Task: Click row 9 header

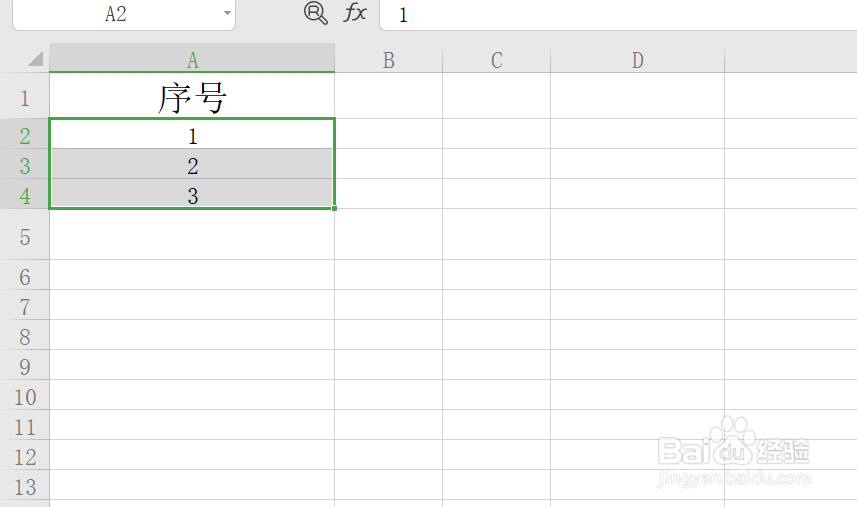Action: 25,366
